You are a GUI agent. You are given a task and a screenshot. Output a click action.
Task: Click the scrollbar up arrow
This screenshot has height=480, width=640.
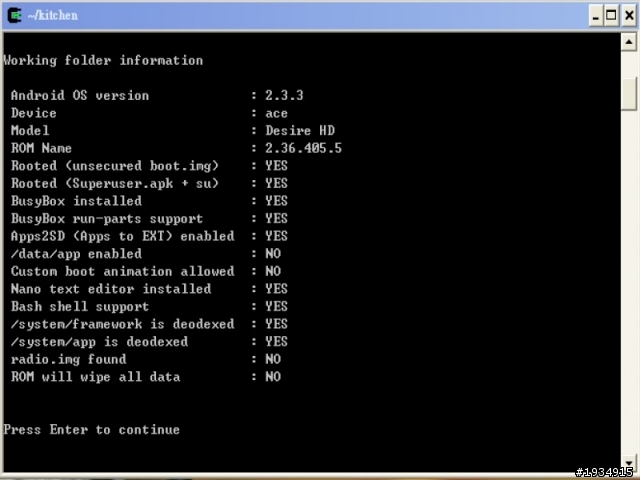tap(629, 42)
